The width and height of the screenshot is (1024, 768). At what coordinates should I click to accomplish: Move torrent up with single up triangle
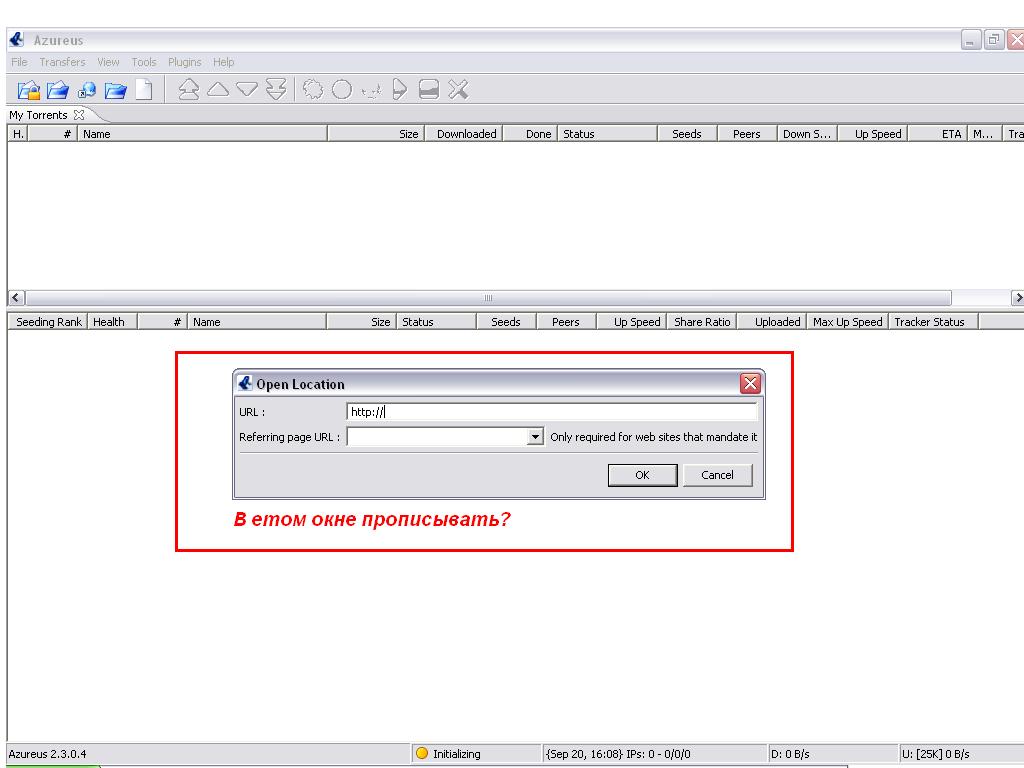coord(218,89)
